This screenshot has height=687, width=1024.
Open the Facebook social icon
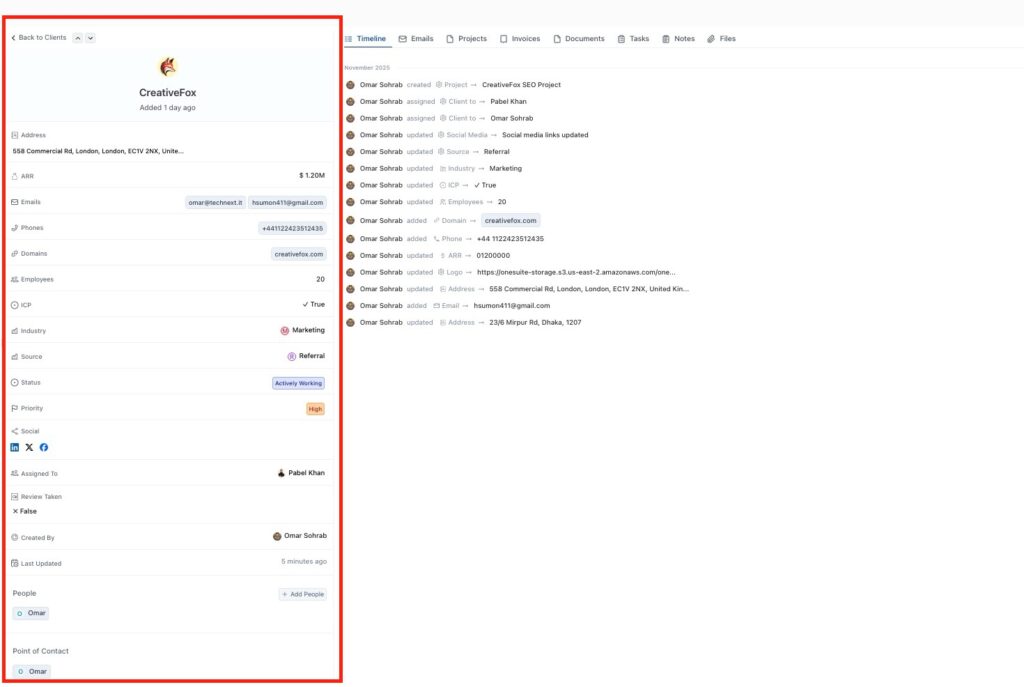coord(43,447)
